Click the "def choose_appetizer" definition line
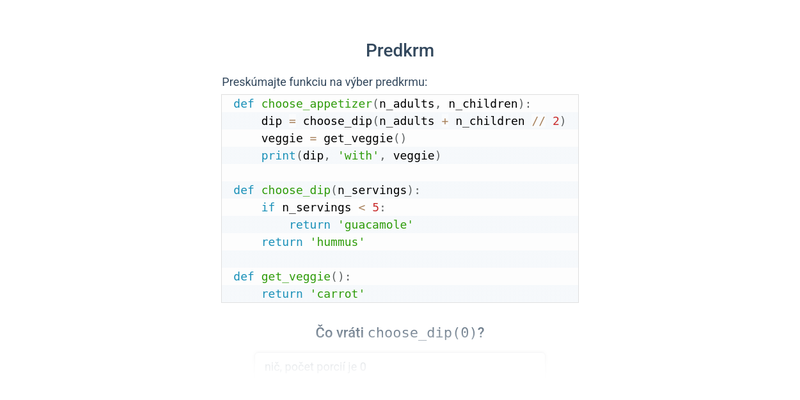This screenshot has width=800, height=400. 382,104
